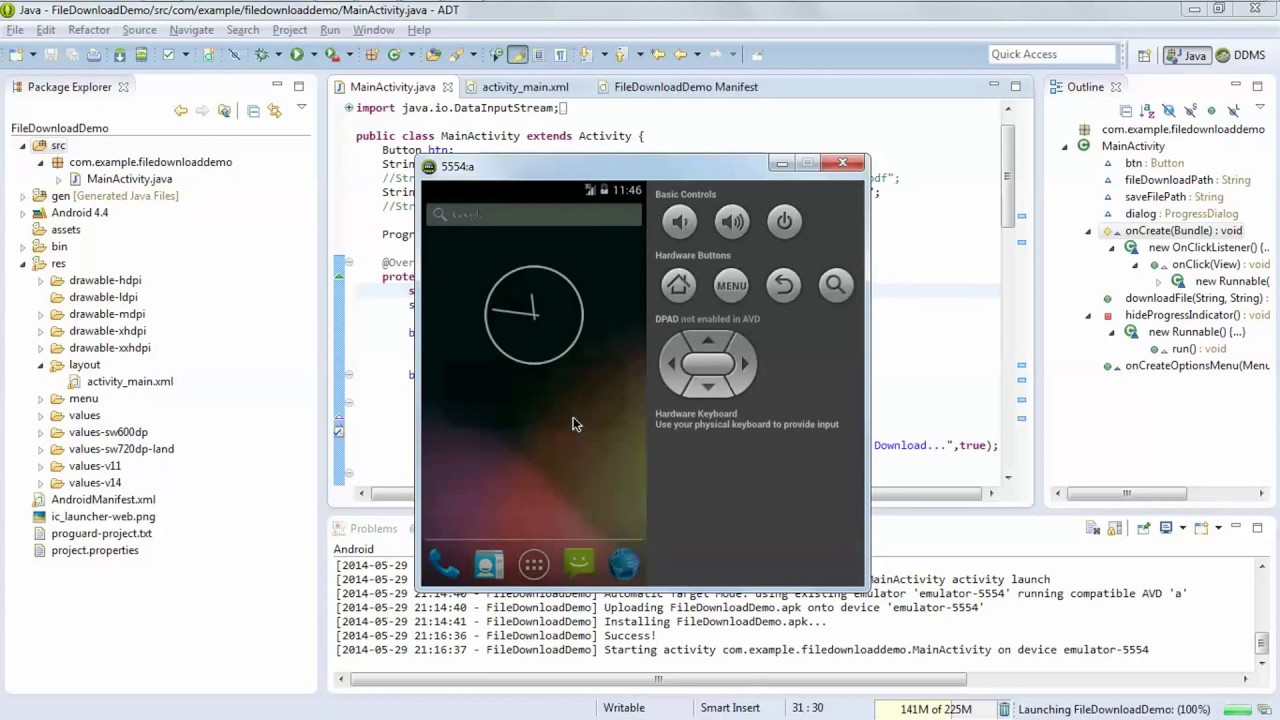Expand the Android 4.4 library node
This screenshot has height=720, width=1280.
(23, 213)
